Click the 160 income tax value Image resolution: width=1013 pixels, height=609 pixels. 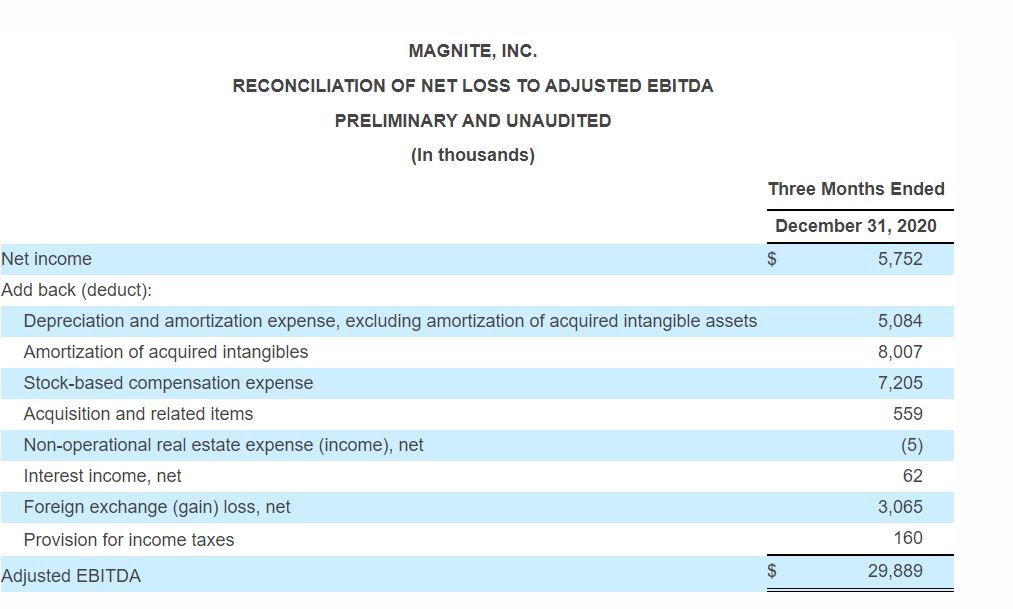[908, 538]
